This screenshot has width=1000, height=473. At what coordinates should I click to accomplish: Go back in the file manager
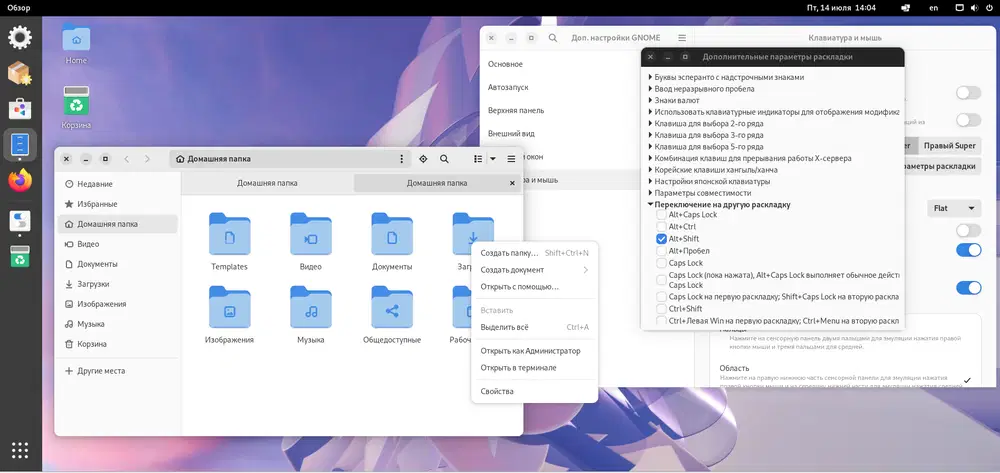tap(126, 159)
